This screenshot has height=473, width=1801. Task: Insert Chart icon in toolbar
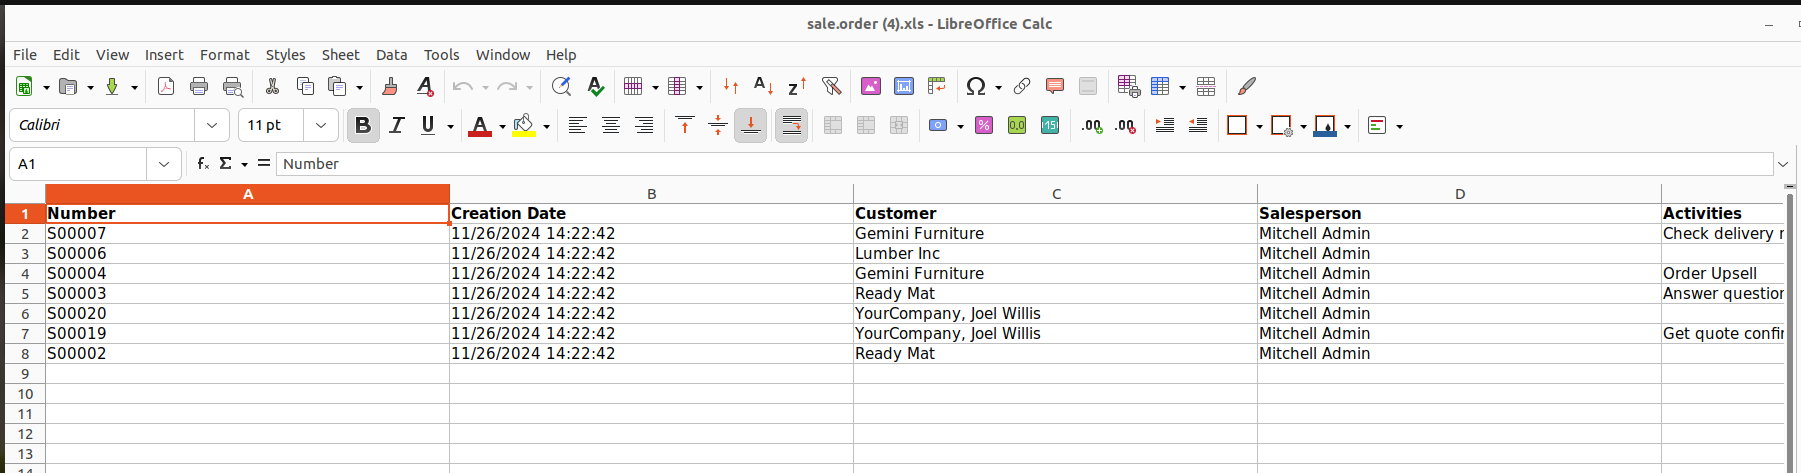[x=904, y=87]
